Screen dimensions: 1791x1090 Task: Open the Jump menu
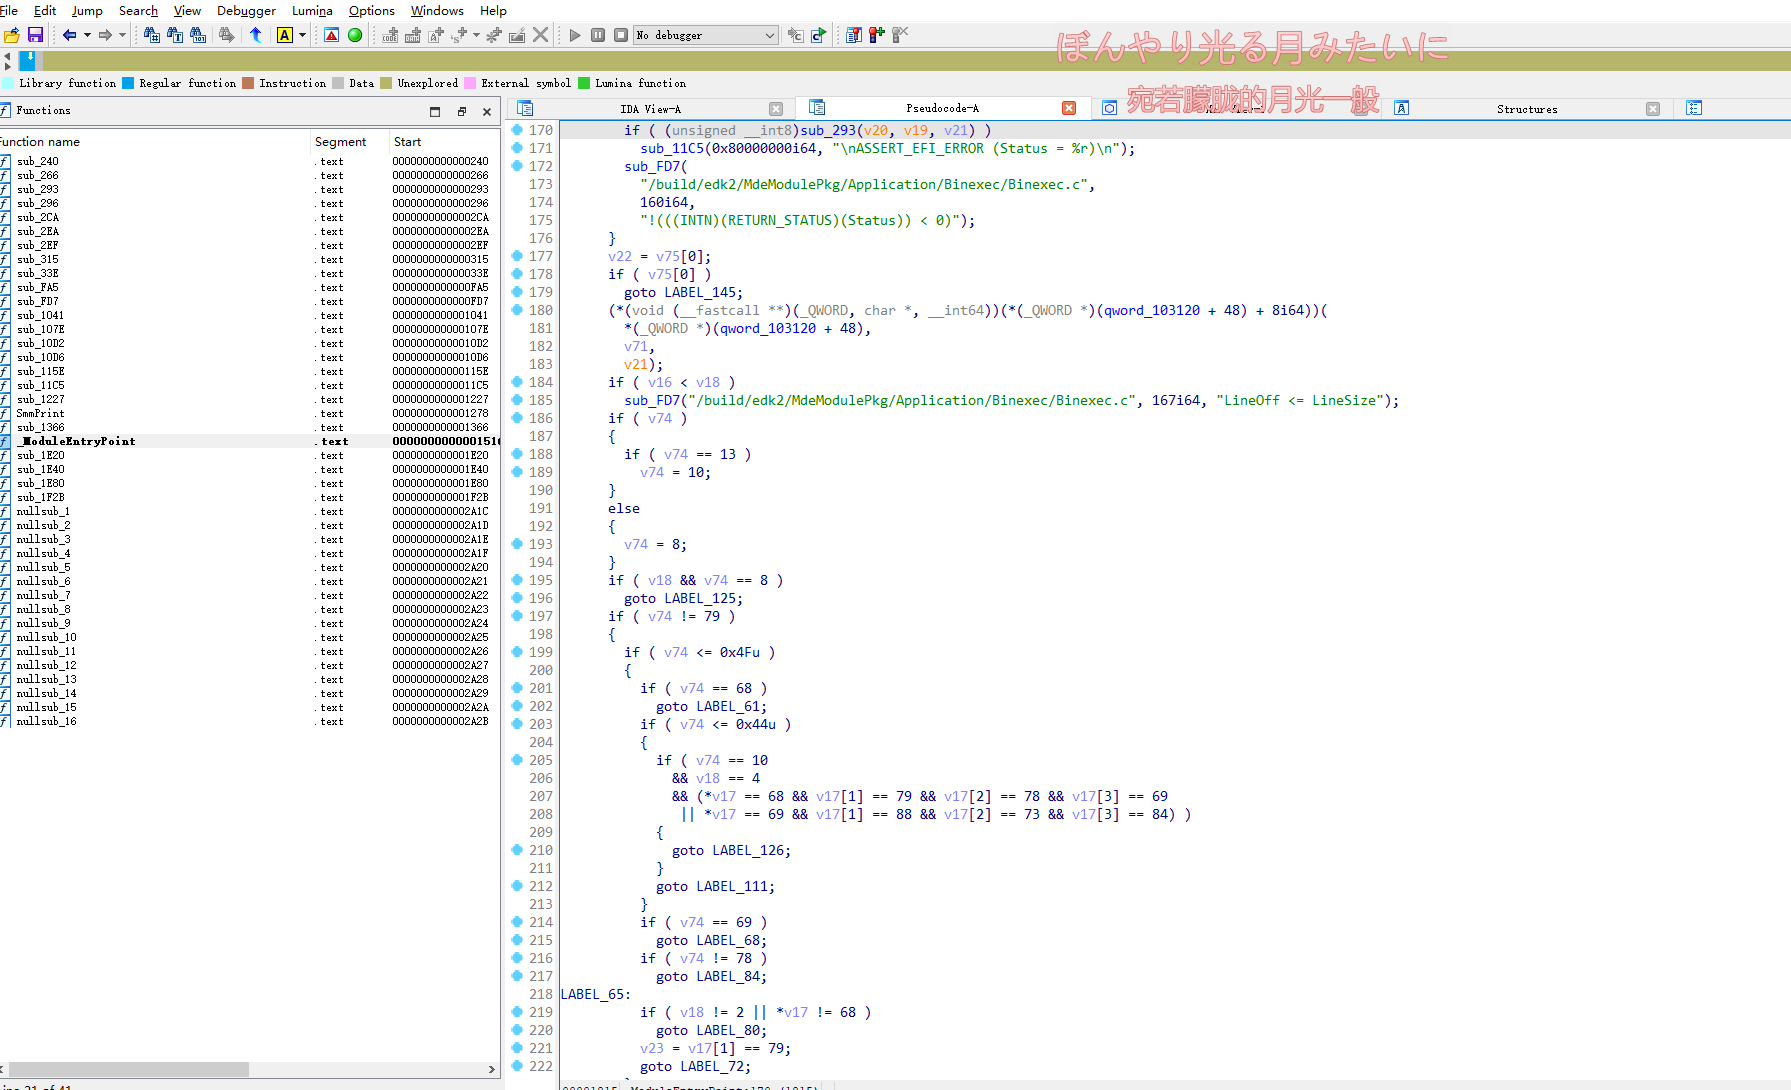(87, 10)
